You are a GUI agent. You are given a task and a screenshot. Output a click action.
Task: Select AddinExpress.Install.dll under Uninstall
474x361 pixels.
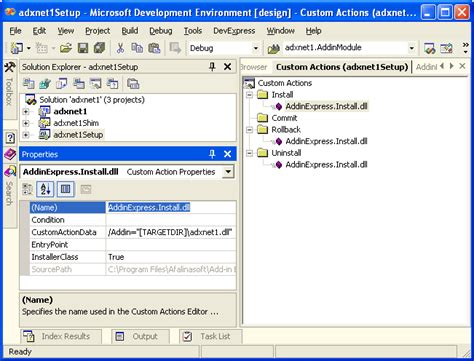[x=326, y=165]
